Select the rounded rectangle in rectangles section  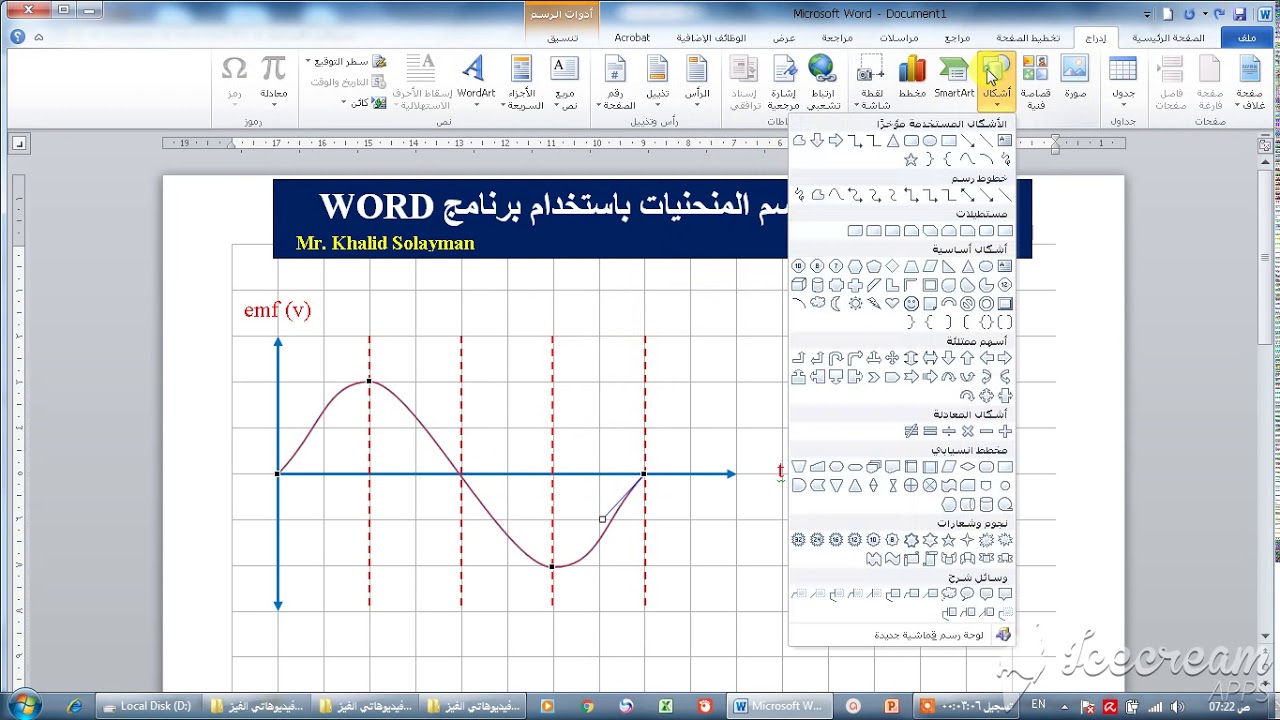coord(986,231)
